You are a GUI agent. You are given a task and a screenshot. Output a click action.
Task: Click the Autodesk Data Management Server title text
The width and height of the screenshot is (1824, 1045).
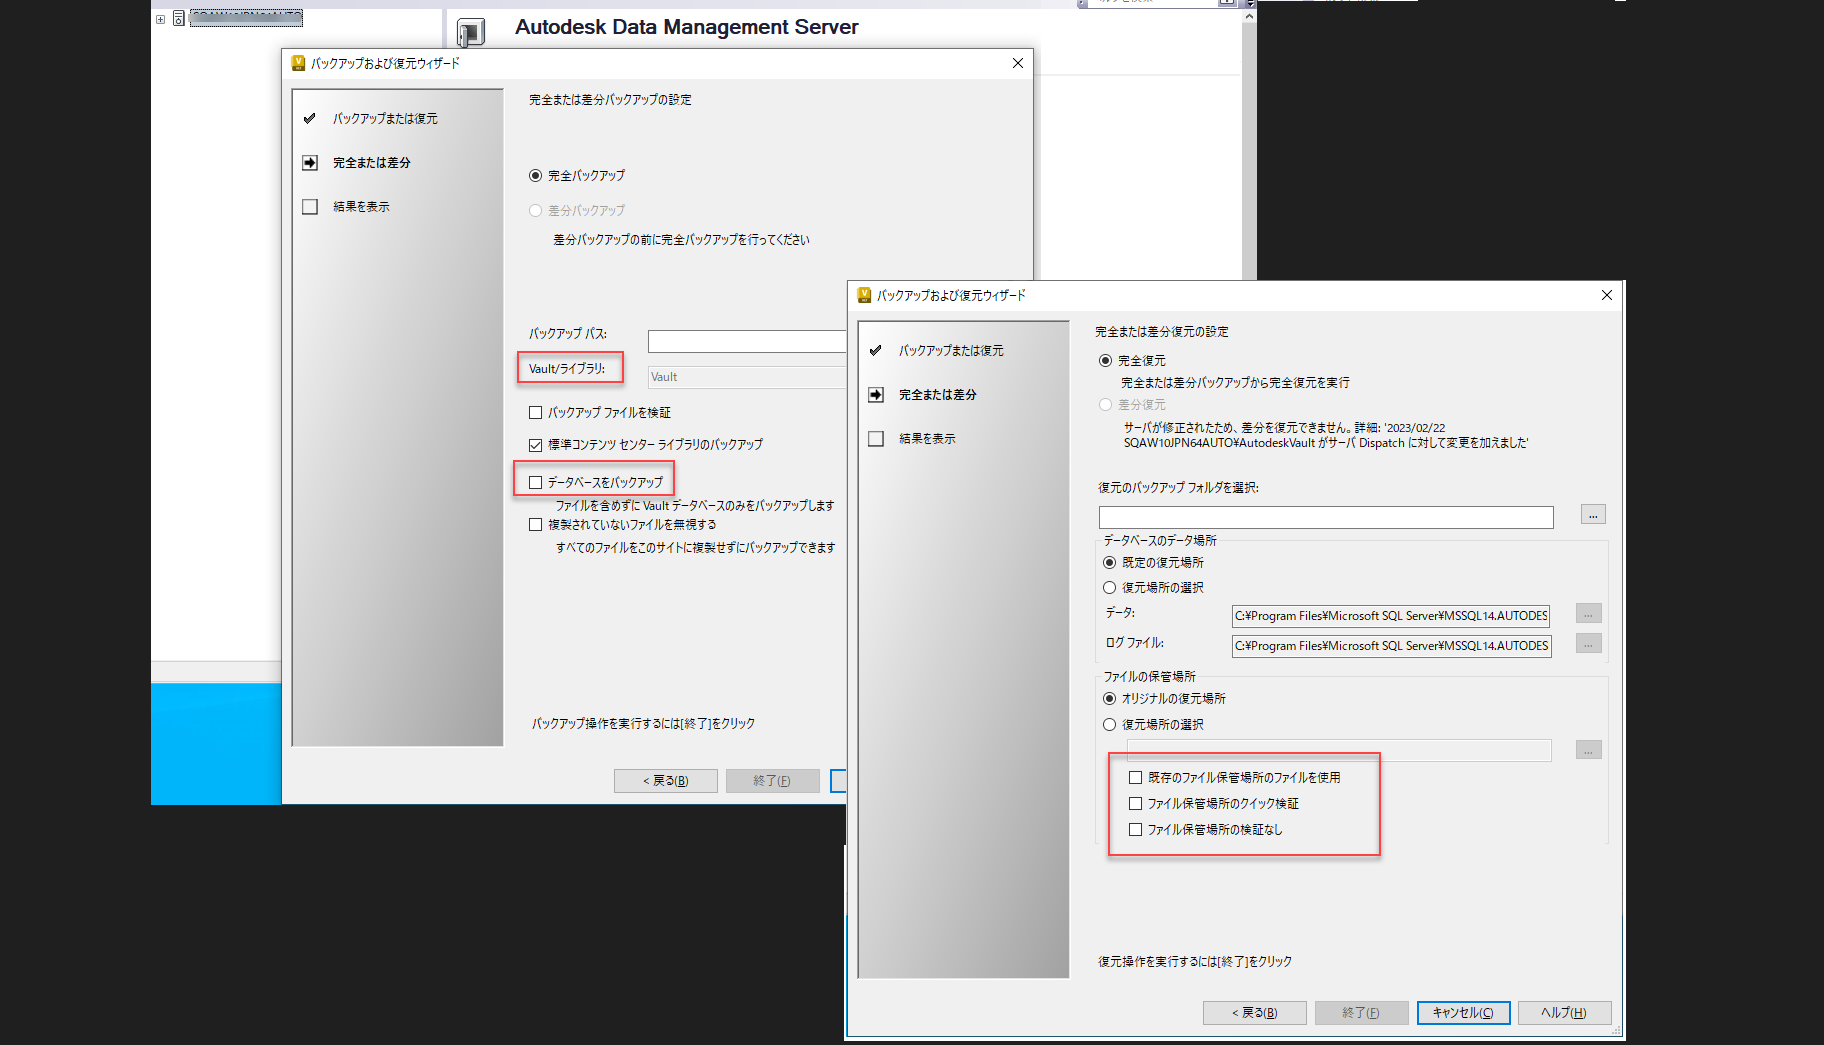[x=686, y=27]
